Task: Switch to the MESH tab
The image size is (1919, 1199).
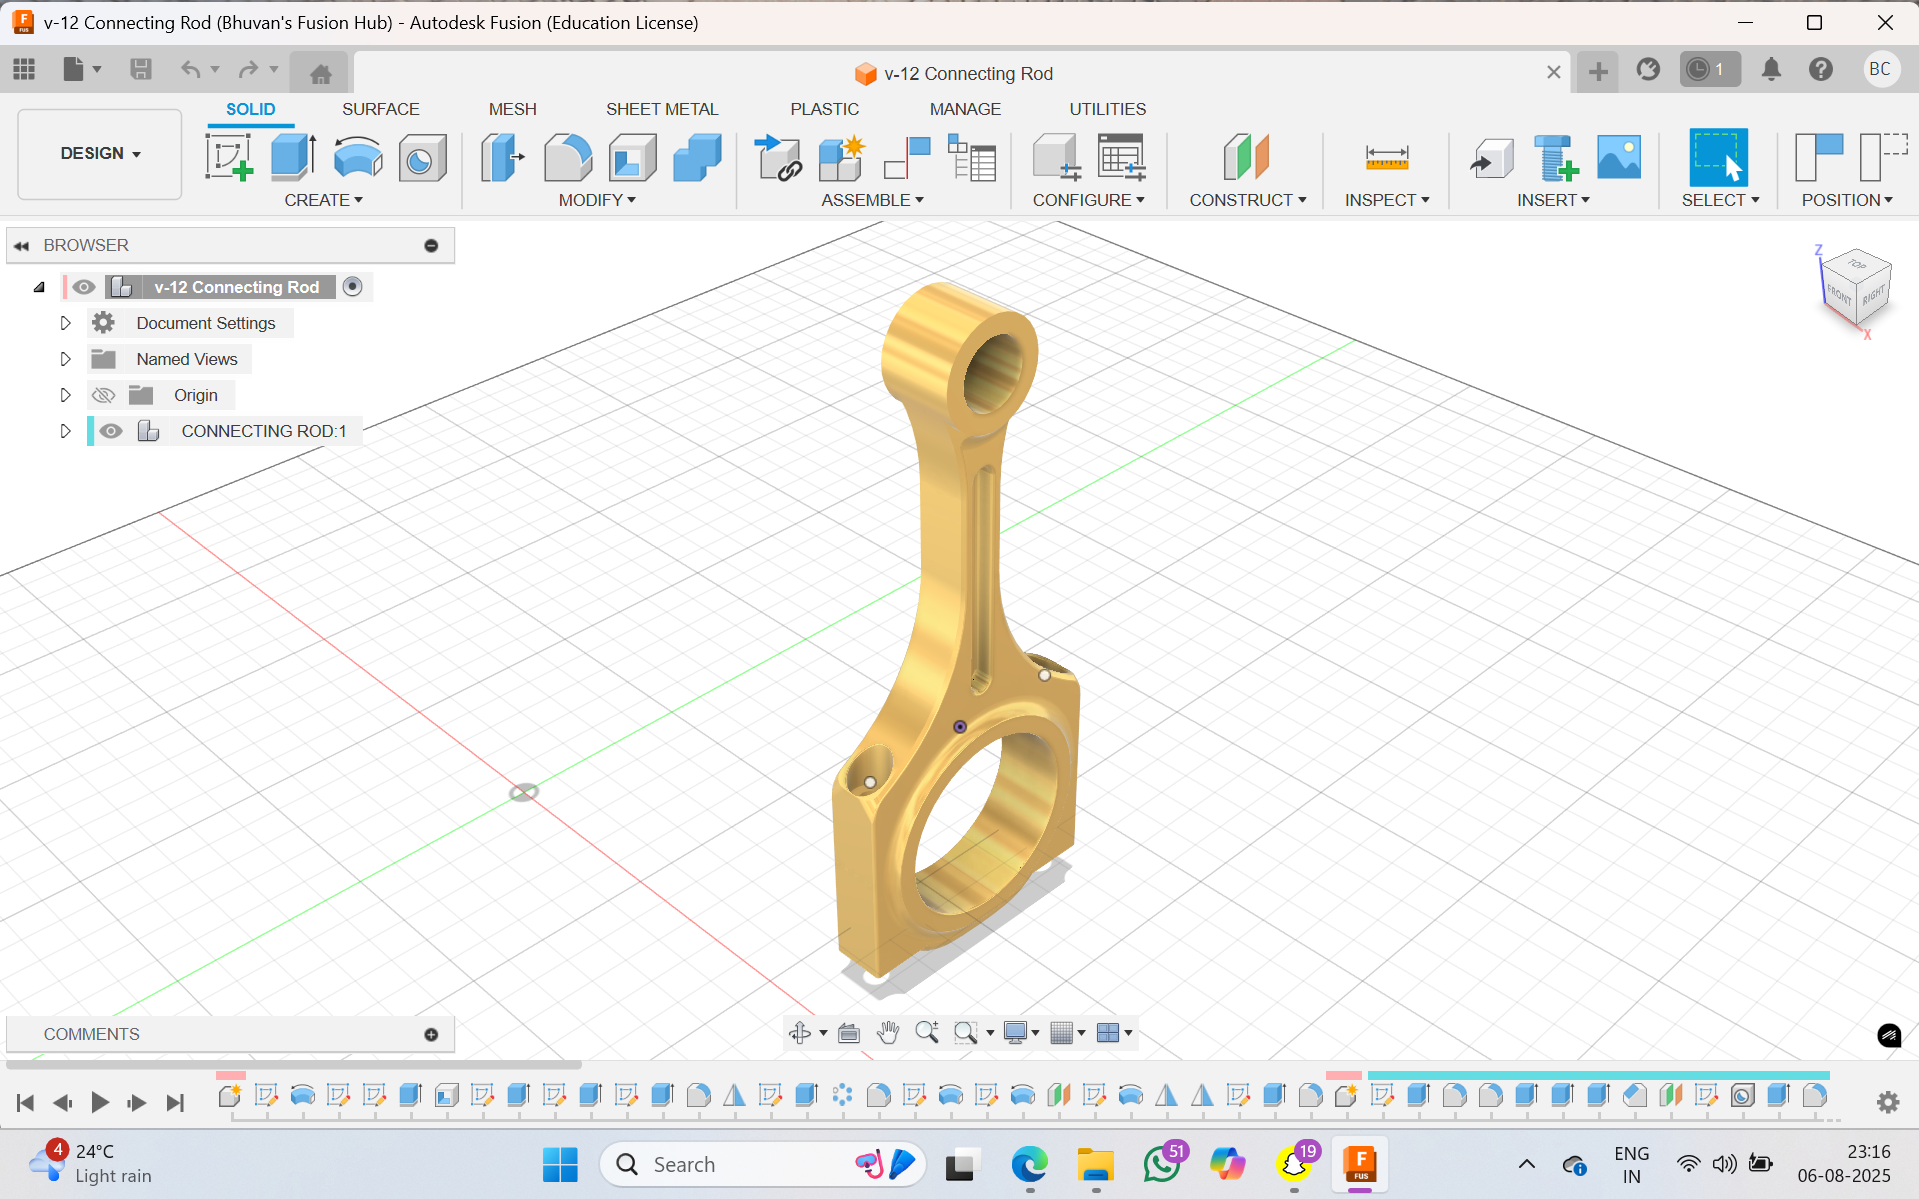Action: pyautogui.click(x=512, y=109)
